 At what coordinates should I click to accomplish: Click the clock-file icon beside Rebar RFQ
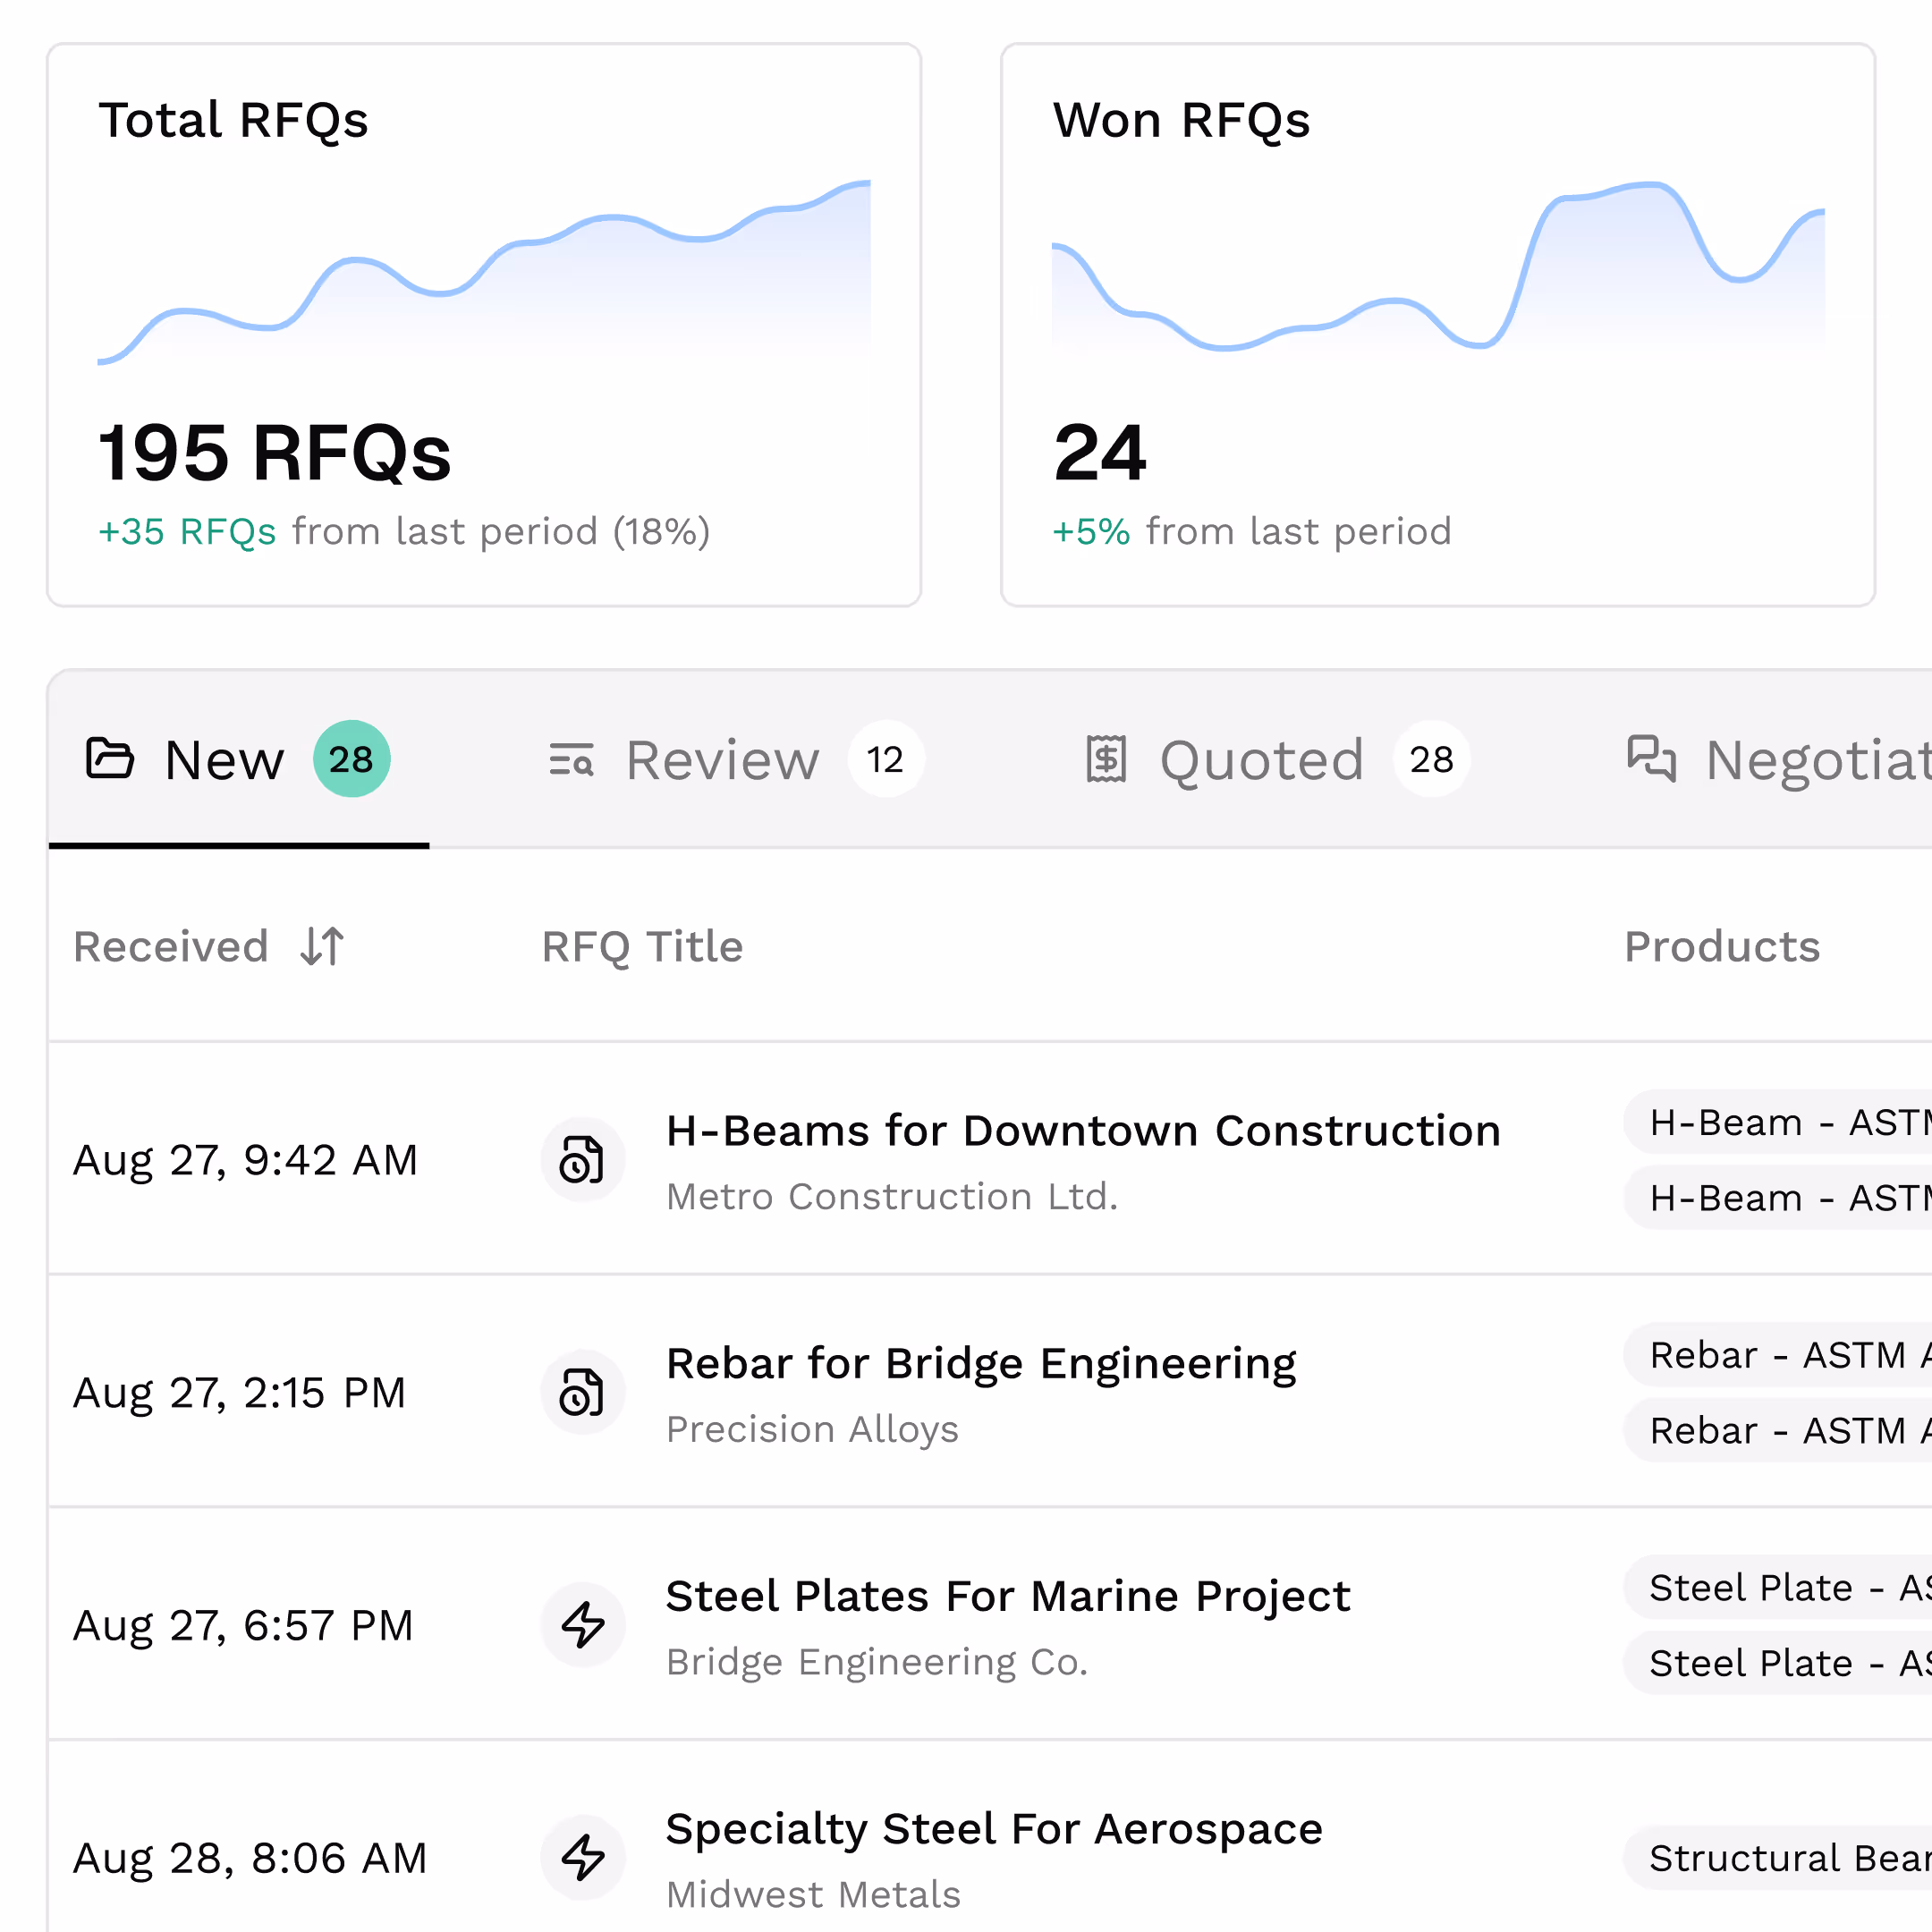(583, 1392)
